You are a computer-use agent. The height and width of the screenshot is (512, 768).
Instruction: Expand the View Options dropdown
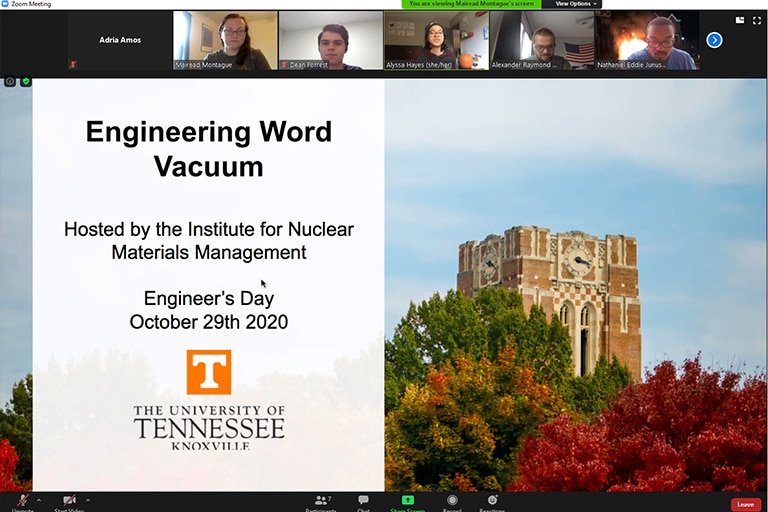click(577, 4)
